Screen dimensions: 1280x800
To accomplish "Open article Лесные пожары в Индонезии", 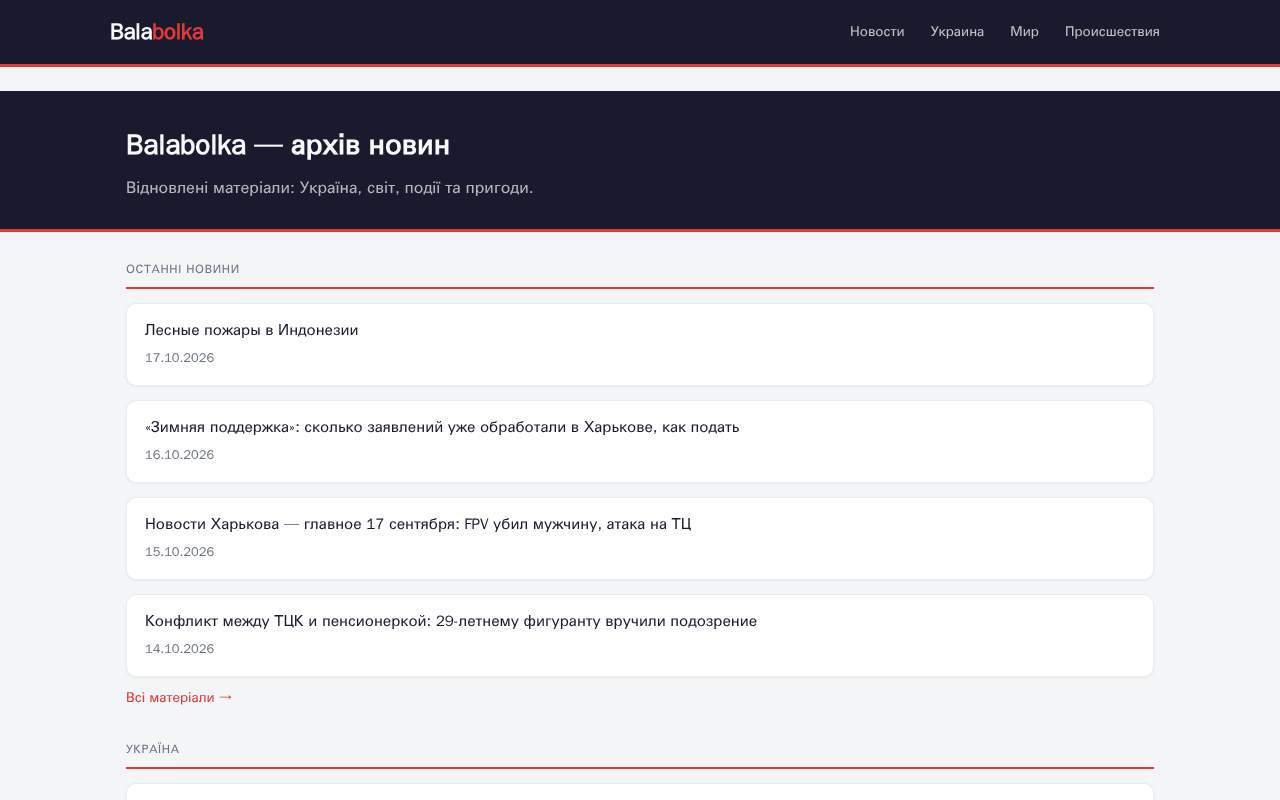I will tap(252, 330).
